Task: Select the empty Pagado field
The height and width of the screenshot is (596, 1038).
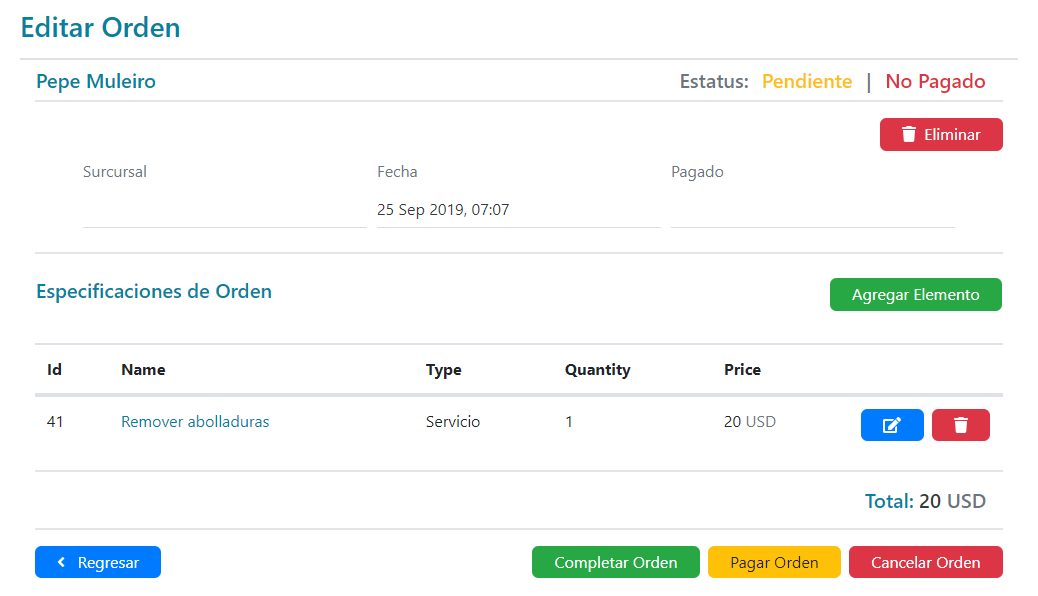Action: click(x=812, y=211)
